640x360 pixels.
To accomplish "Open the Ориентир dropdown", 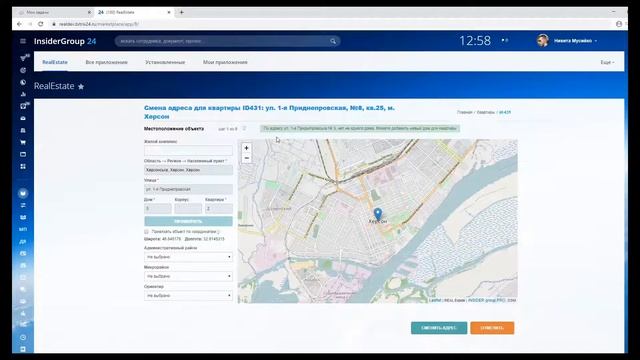I will [188, 296].
